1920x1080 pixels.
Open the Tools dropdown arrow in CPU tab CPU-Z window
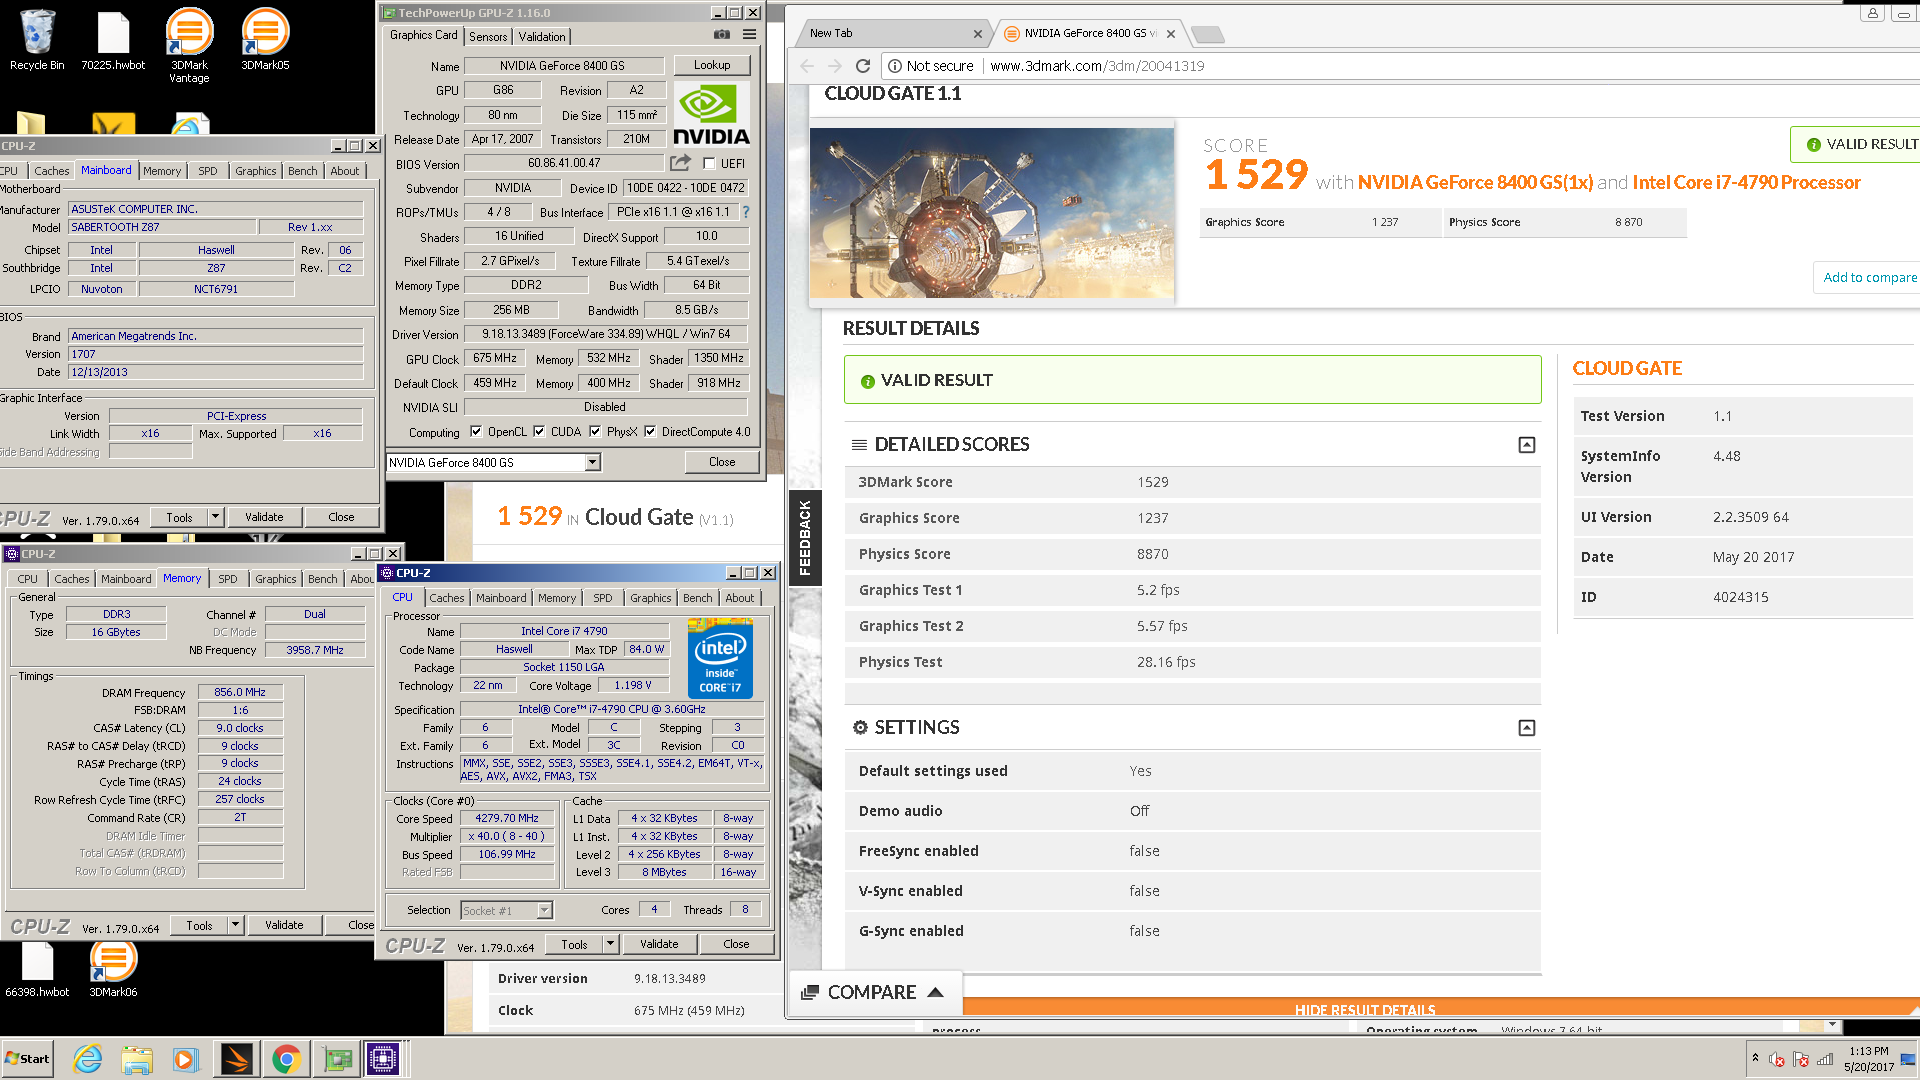(x=611, y=944)
